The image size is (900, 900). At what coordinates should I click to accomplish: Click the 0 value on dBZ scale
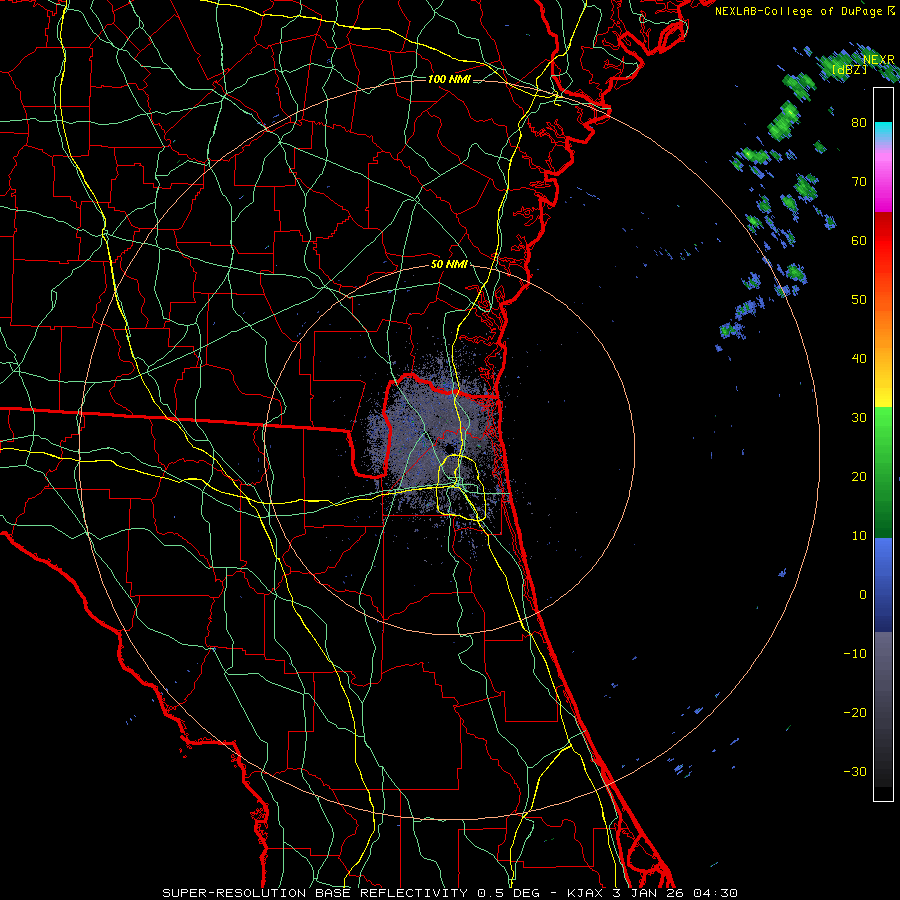coord(863,595)
